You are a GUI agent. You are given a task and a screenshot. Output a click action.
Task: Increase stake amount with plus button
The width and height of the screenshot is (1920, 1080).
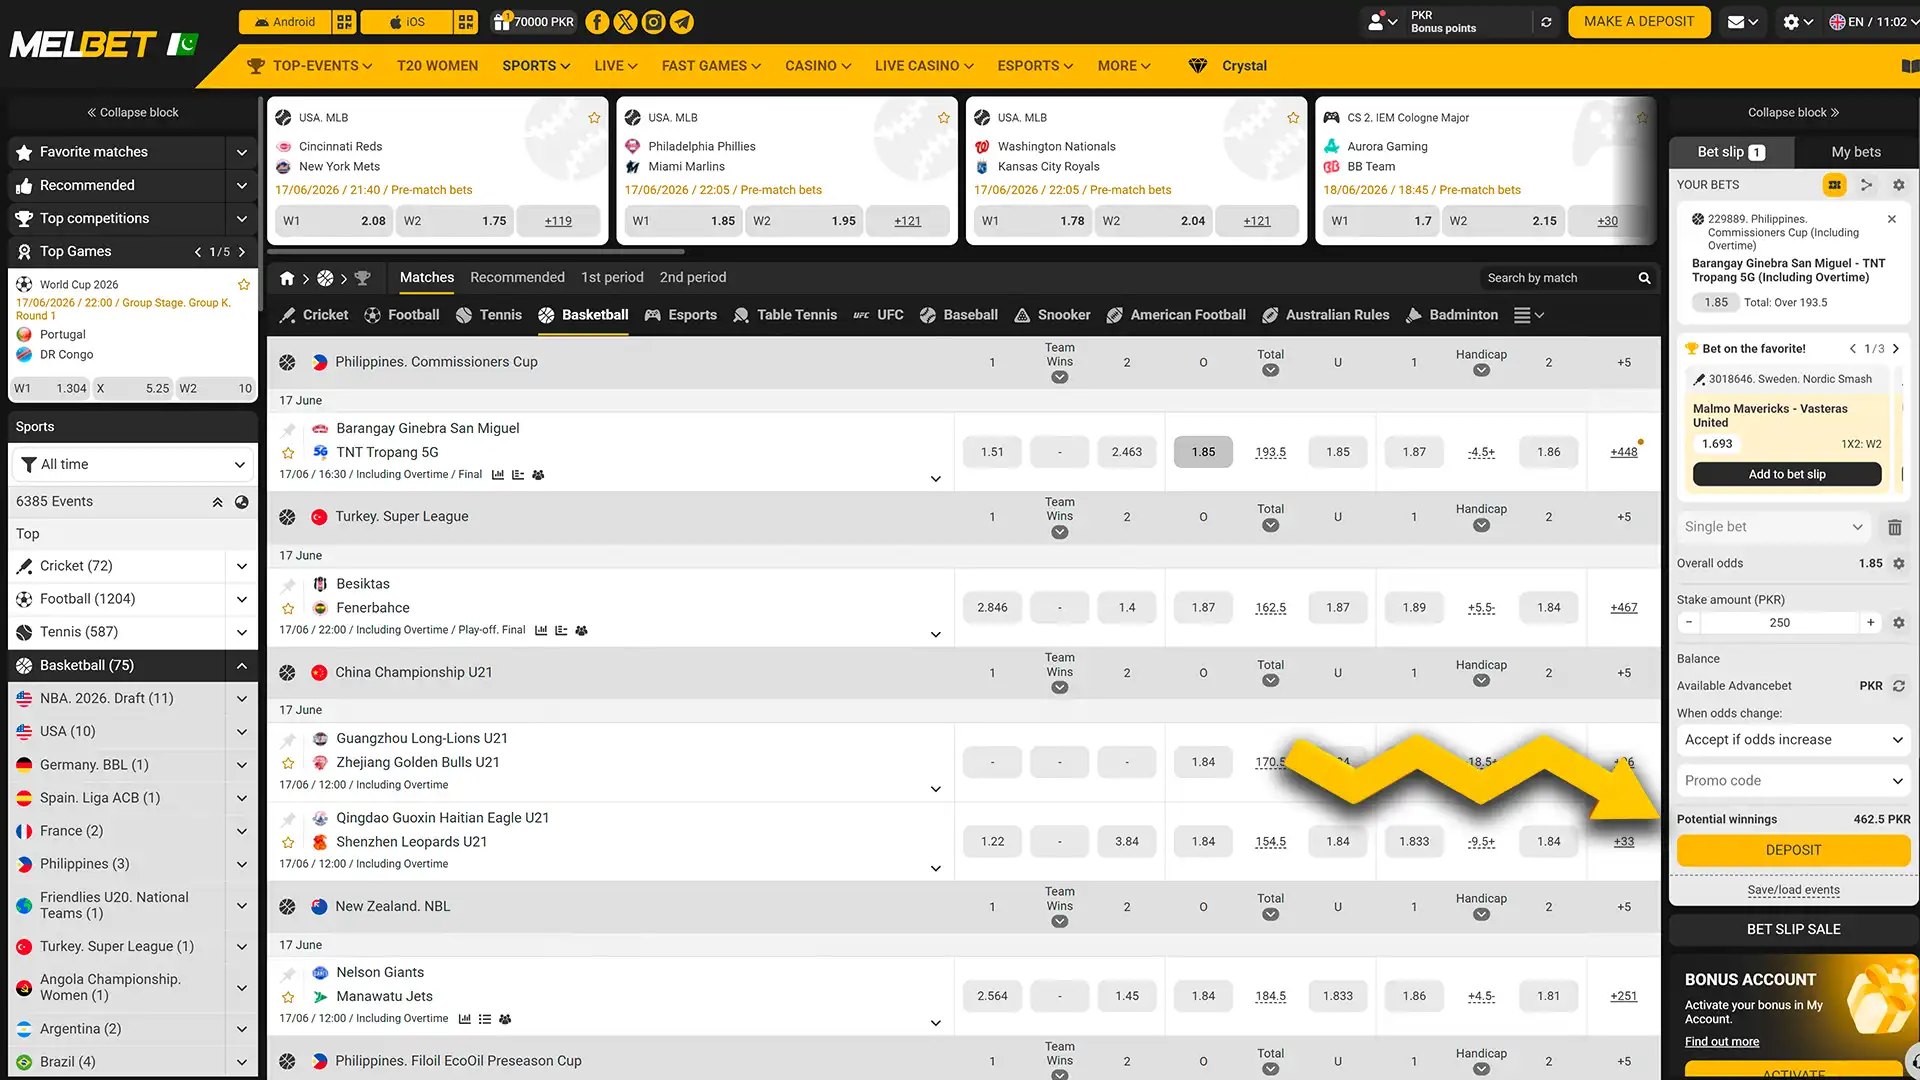1870,622
